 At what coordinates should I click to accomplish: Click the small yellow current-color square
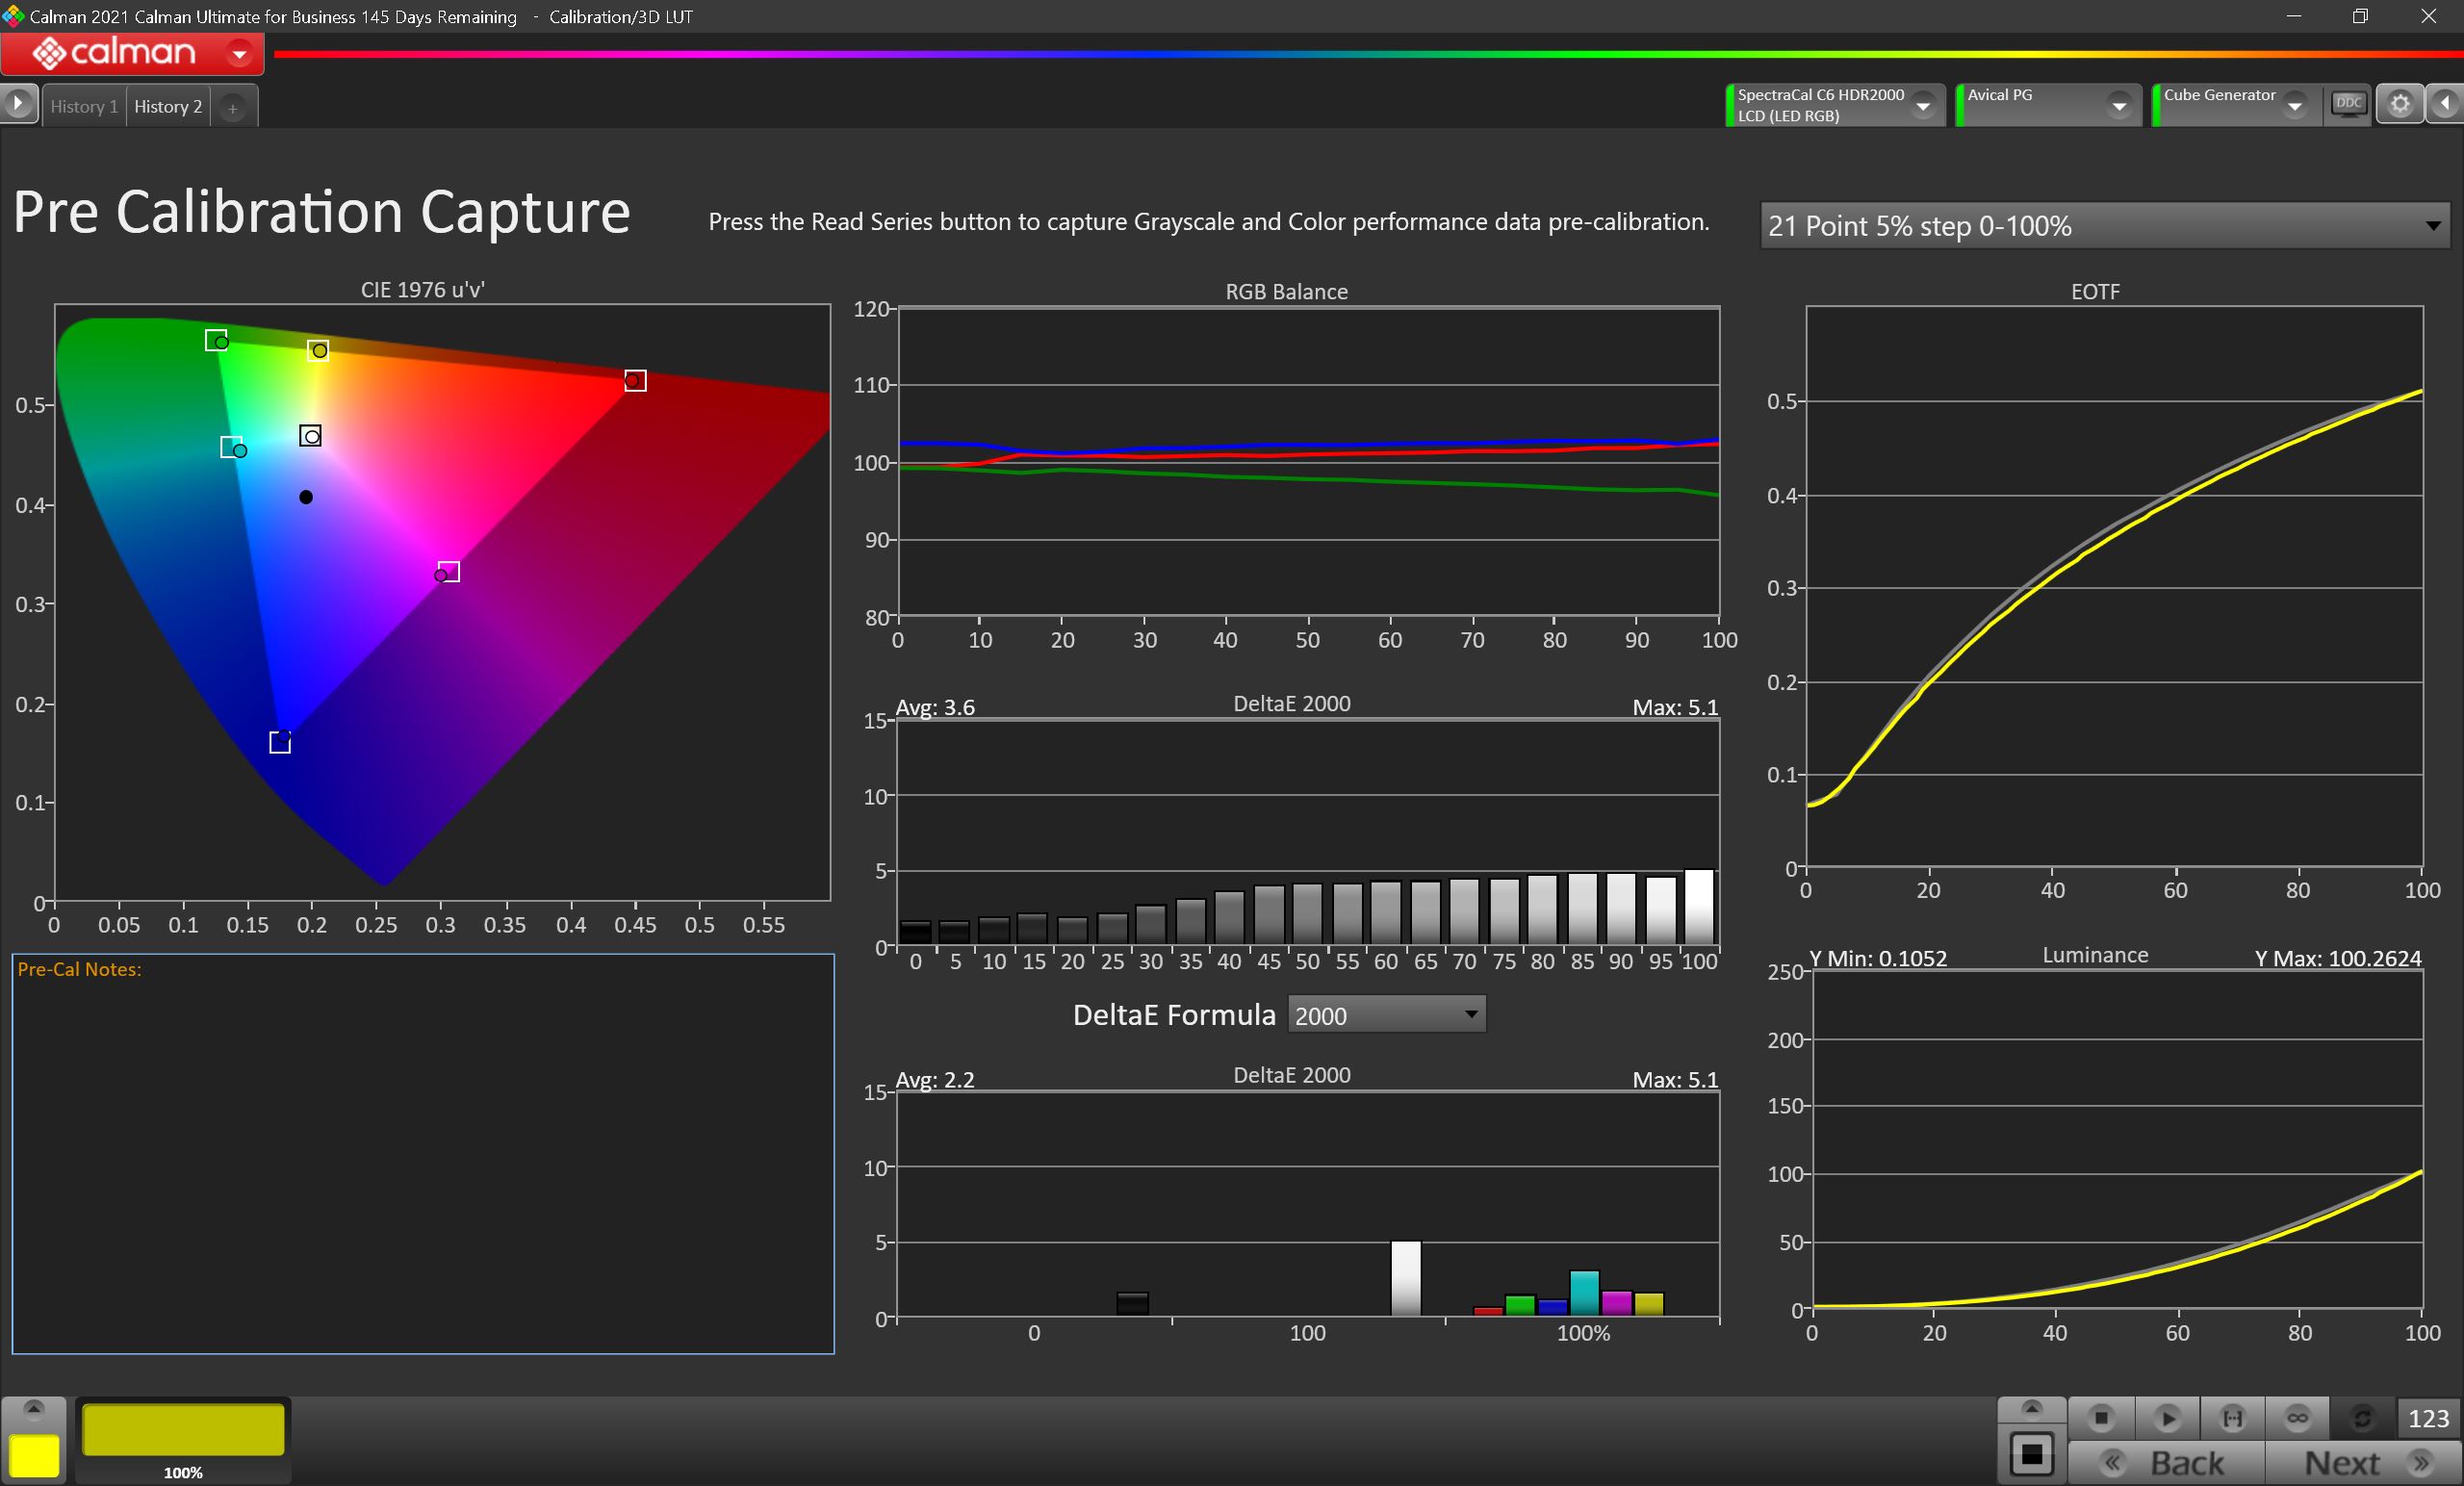coord(34,1456)
